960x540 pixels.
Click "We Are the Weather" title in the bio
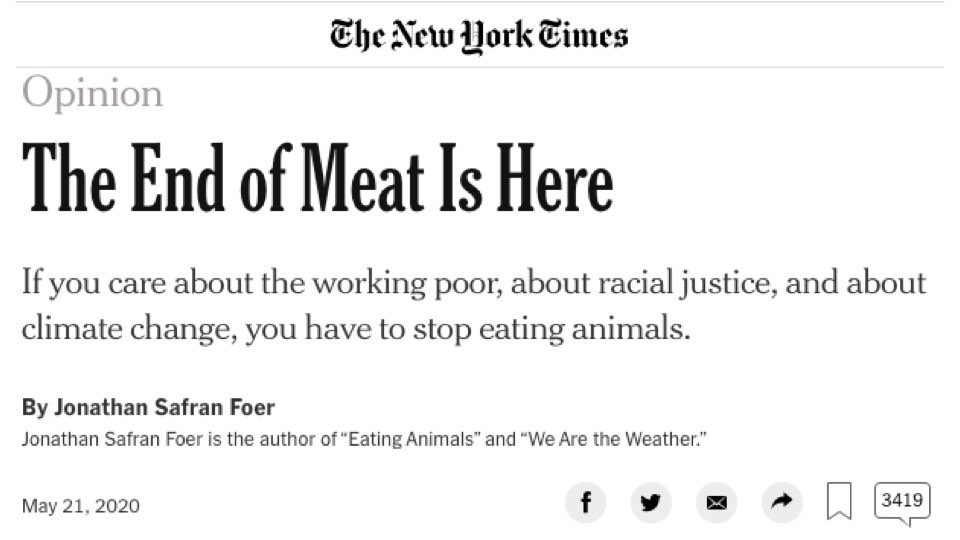[613, 440]
